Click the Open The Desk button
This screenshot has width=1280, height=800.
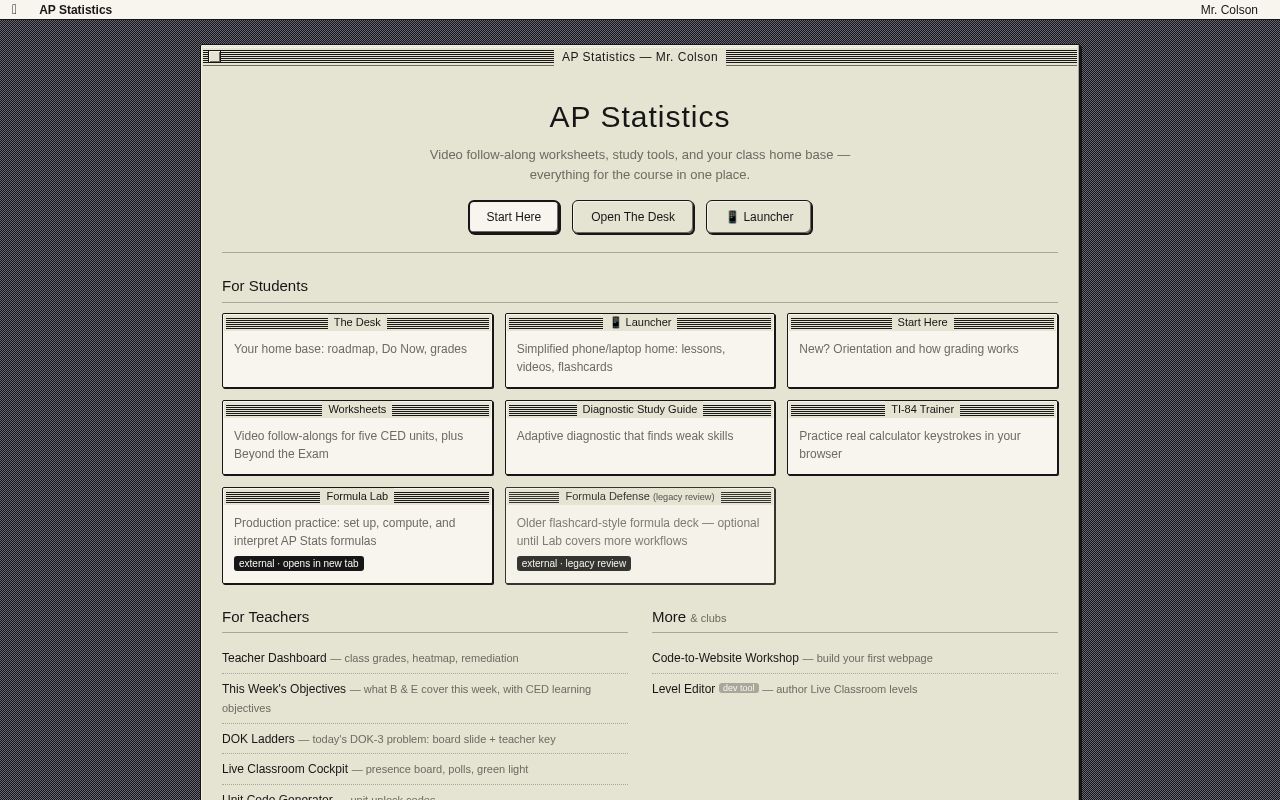(633, 217)
